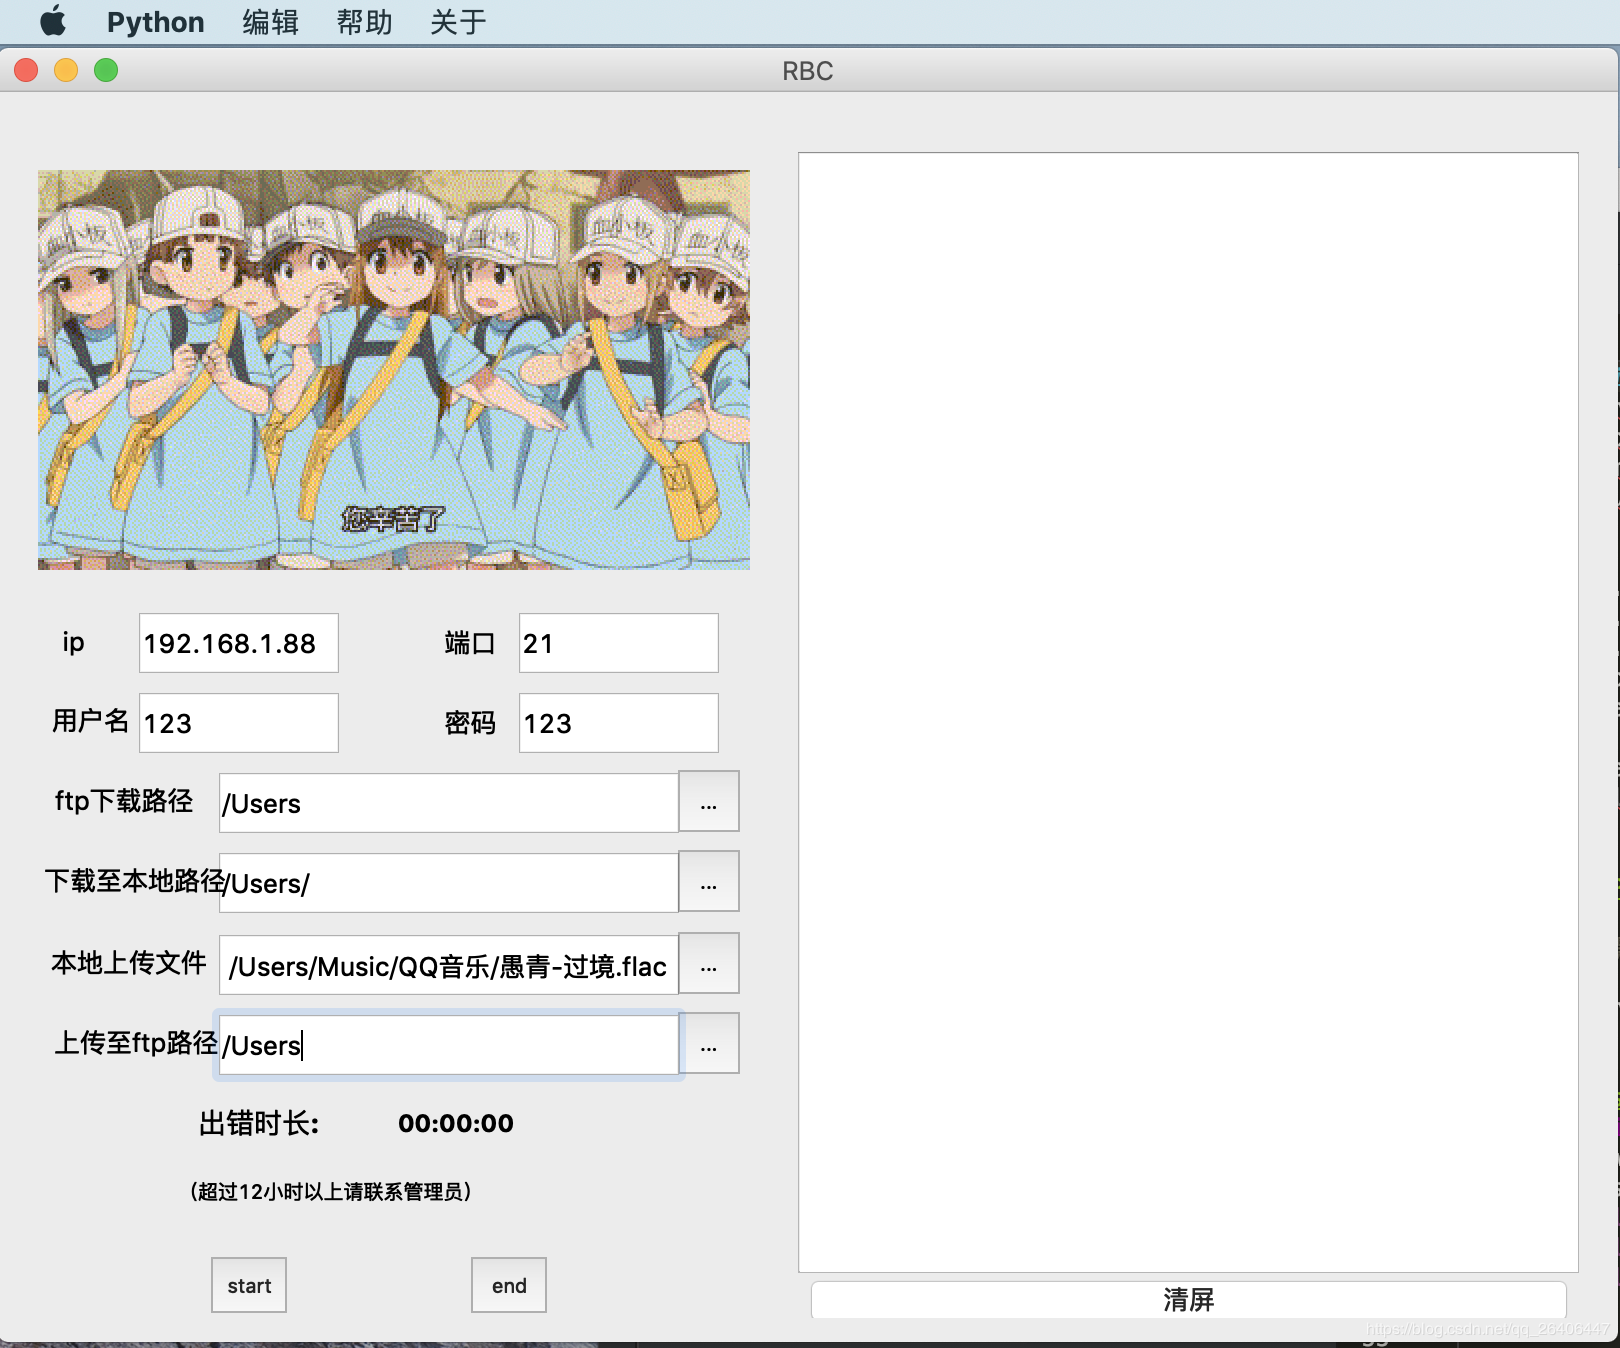1620x1348 pixels.
Task: Open the Python menu
Action: [155, 22]
